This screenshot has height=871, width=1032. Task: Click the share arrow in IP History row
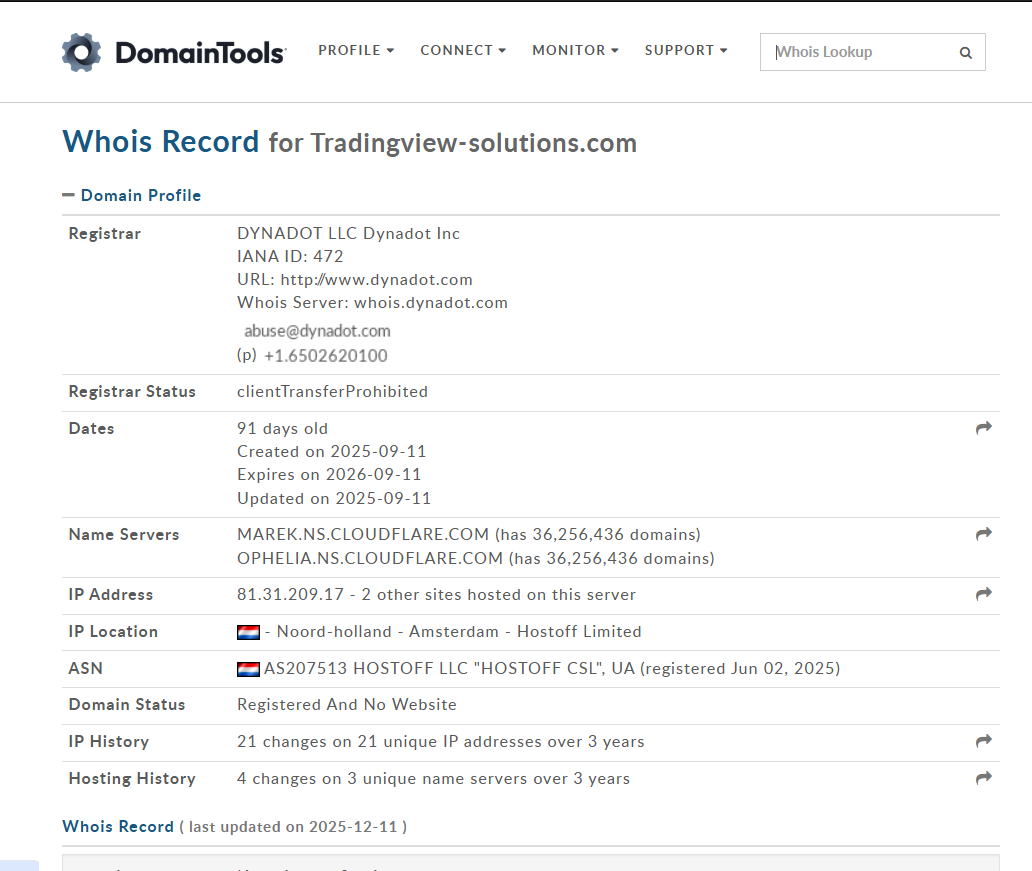[x=983, y=741]
